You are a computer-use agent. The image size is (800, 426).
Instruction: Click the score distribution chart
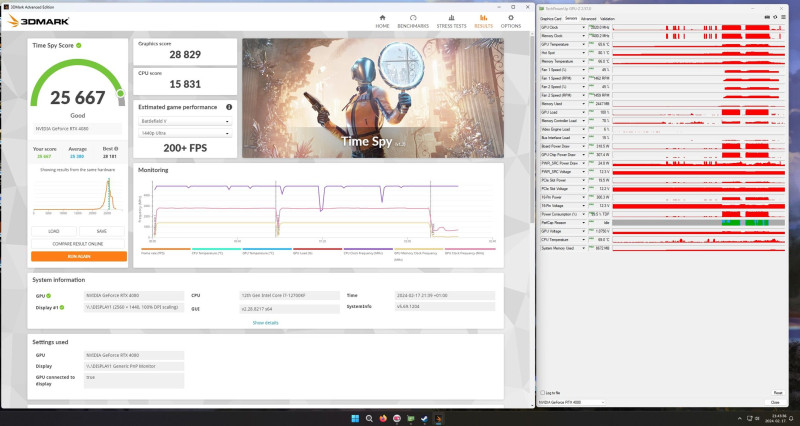click(78, 195)
